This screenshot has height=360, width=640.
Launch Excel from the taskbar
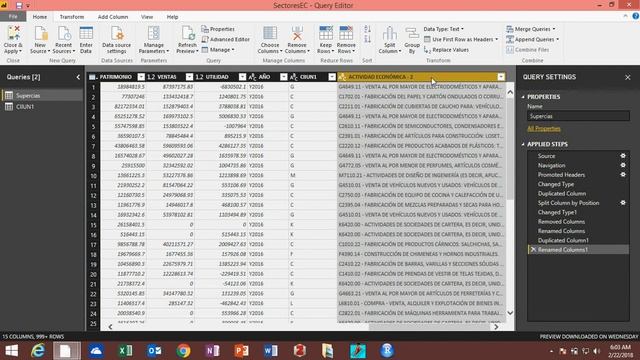[125, 351]
